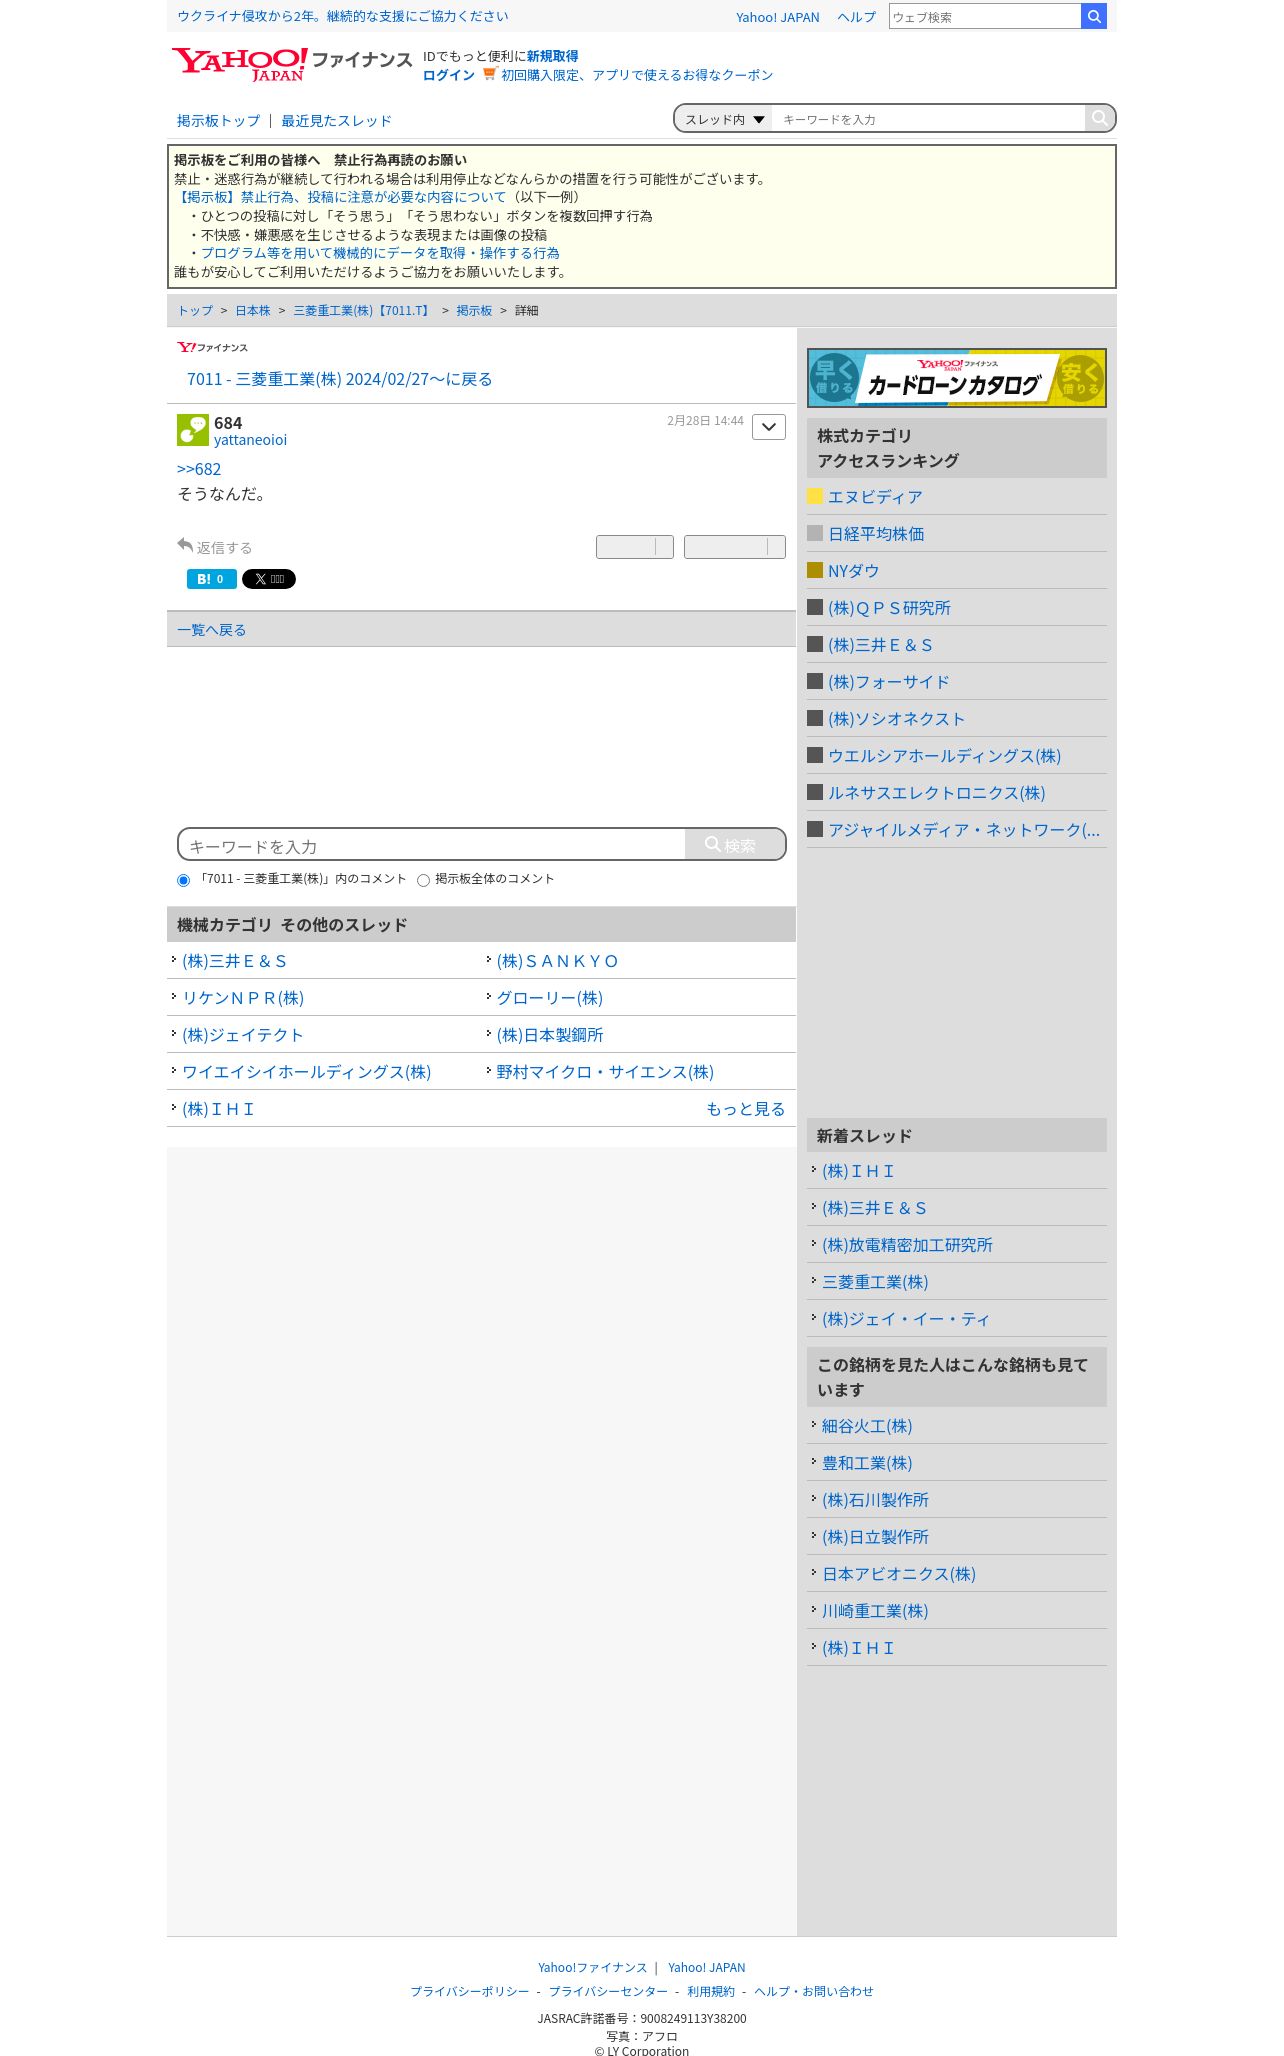The image size is (1284, 2056).
Task: Click Yahoo! JAPAN link in top bar
Action: [777, 17]
